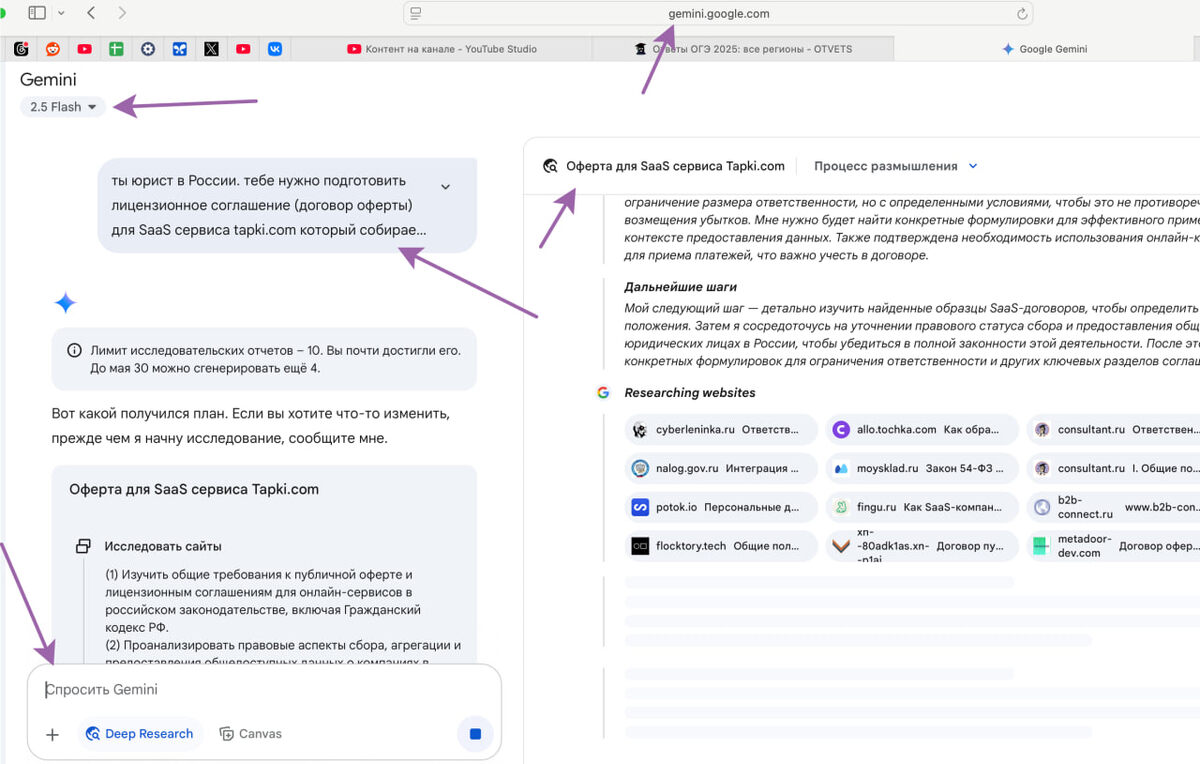Toggle the Safari sidebar button
Image resolution: width=1200 pixels, height=764 pixels.
(37, 13)
